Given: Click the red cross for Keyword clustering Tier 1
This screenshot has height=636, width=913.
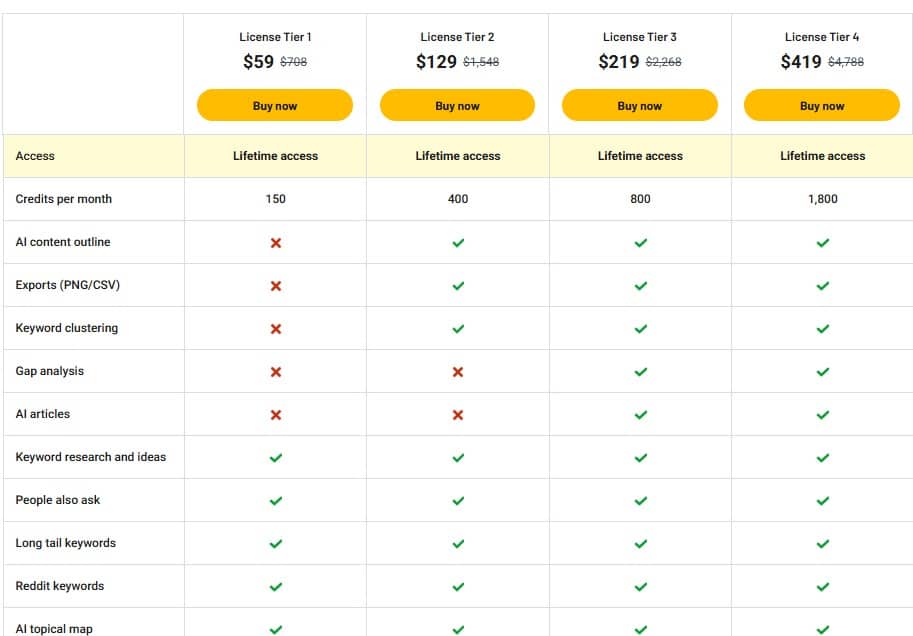Looking at the screenshot, I should (x=275, y=328).
